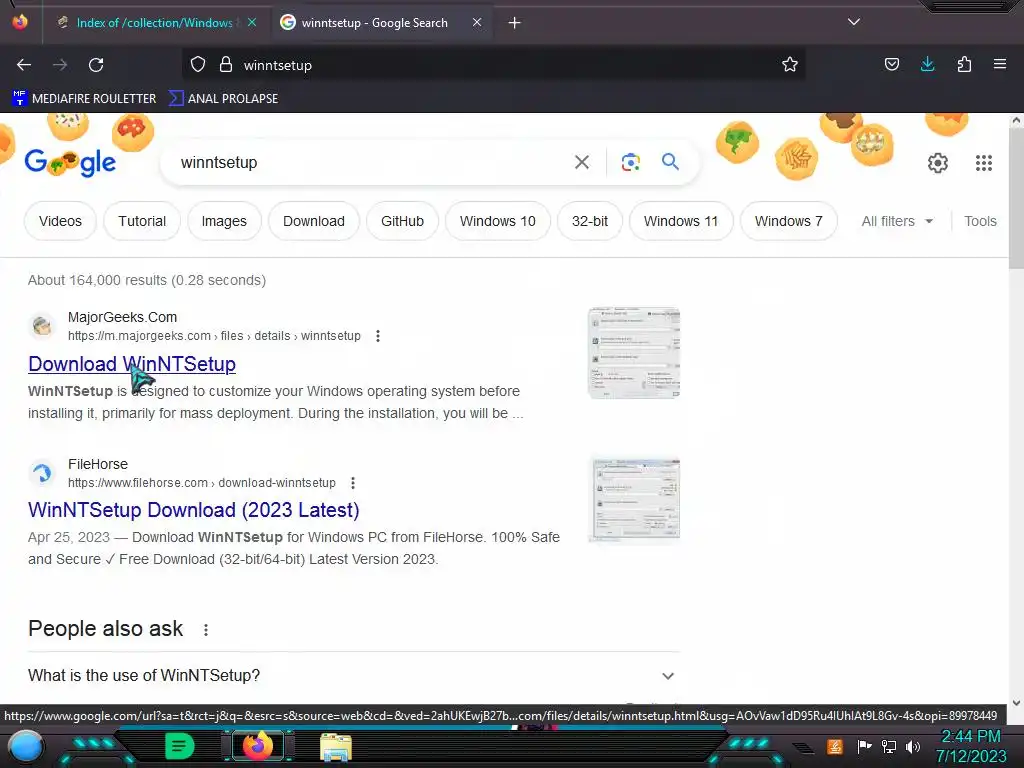Apply the Windows 10 filter chip
Viewport: 1024px width, 768px height.
pyautogui.click(x=498, y=221)
